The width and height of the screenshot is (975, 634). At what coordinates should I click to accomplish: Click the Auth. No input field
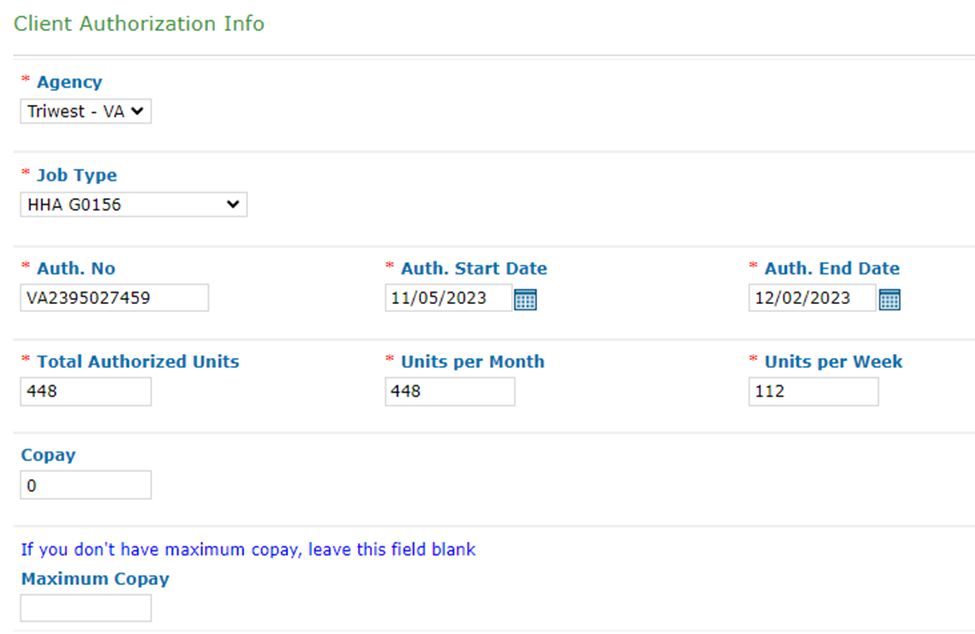coord(114,298)
